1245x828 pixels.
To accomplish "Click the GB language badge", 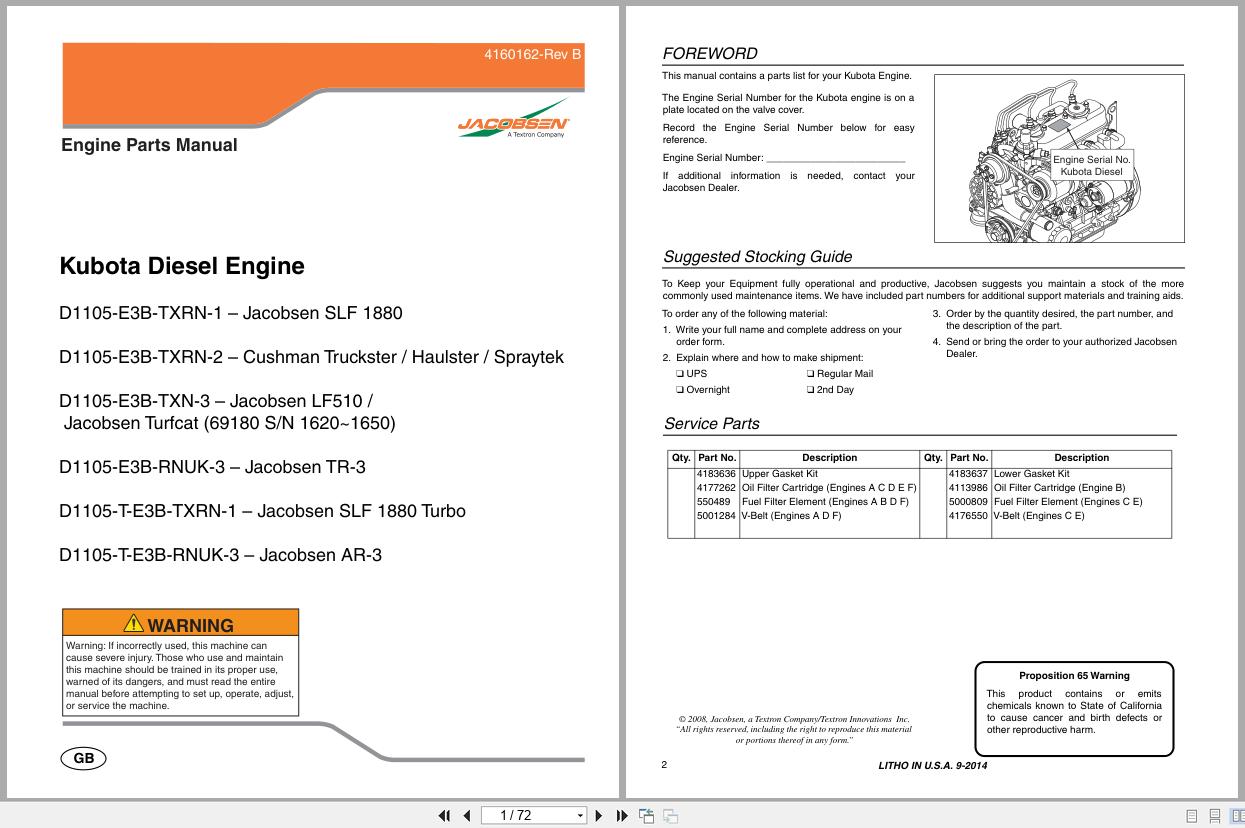I will [84, 758].
